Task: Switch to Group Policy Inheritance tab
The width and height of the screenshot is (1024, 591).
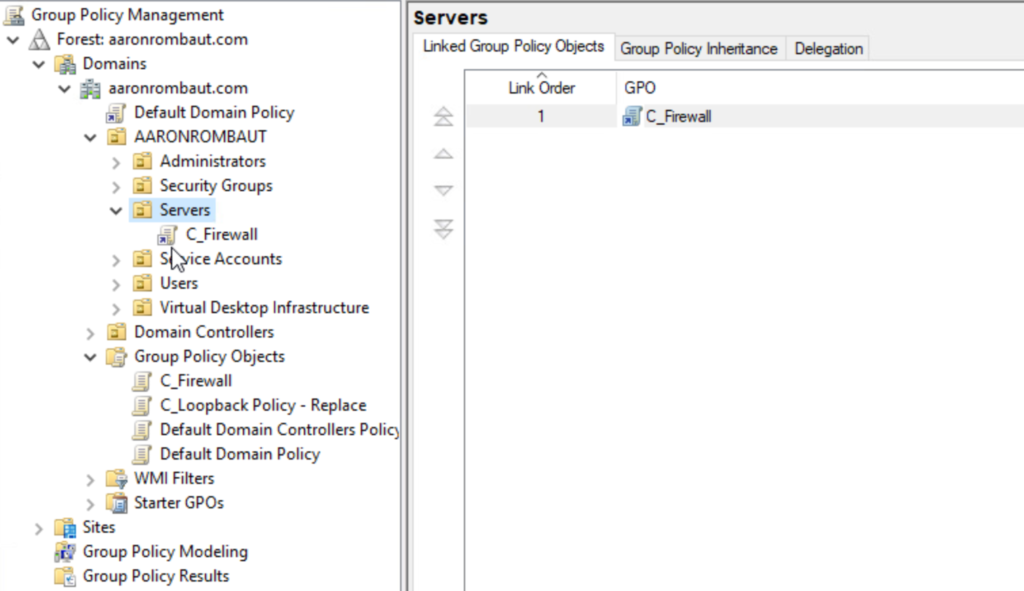Action: 698,48
